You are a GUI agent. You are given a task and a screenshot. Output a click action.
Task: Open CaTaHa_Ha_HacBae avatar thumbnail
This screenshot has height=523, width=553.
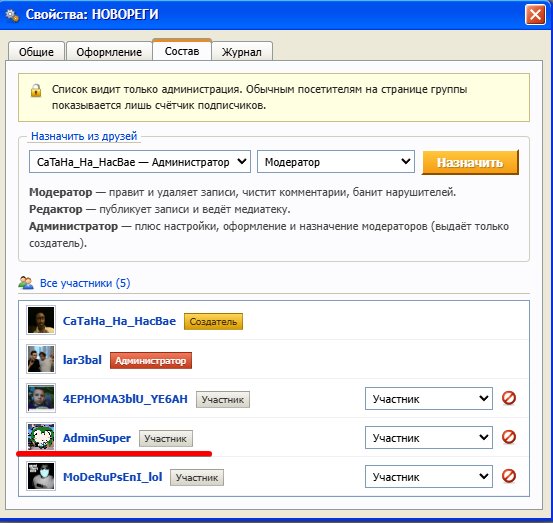41,320
